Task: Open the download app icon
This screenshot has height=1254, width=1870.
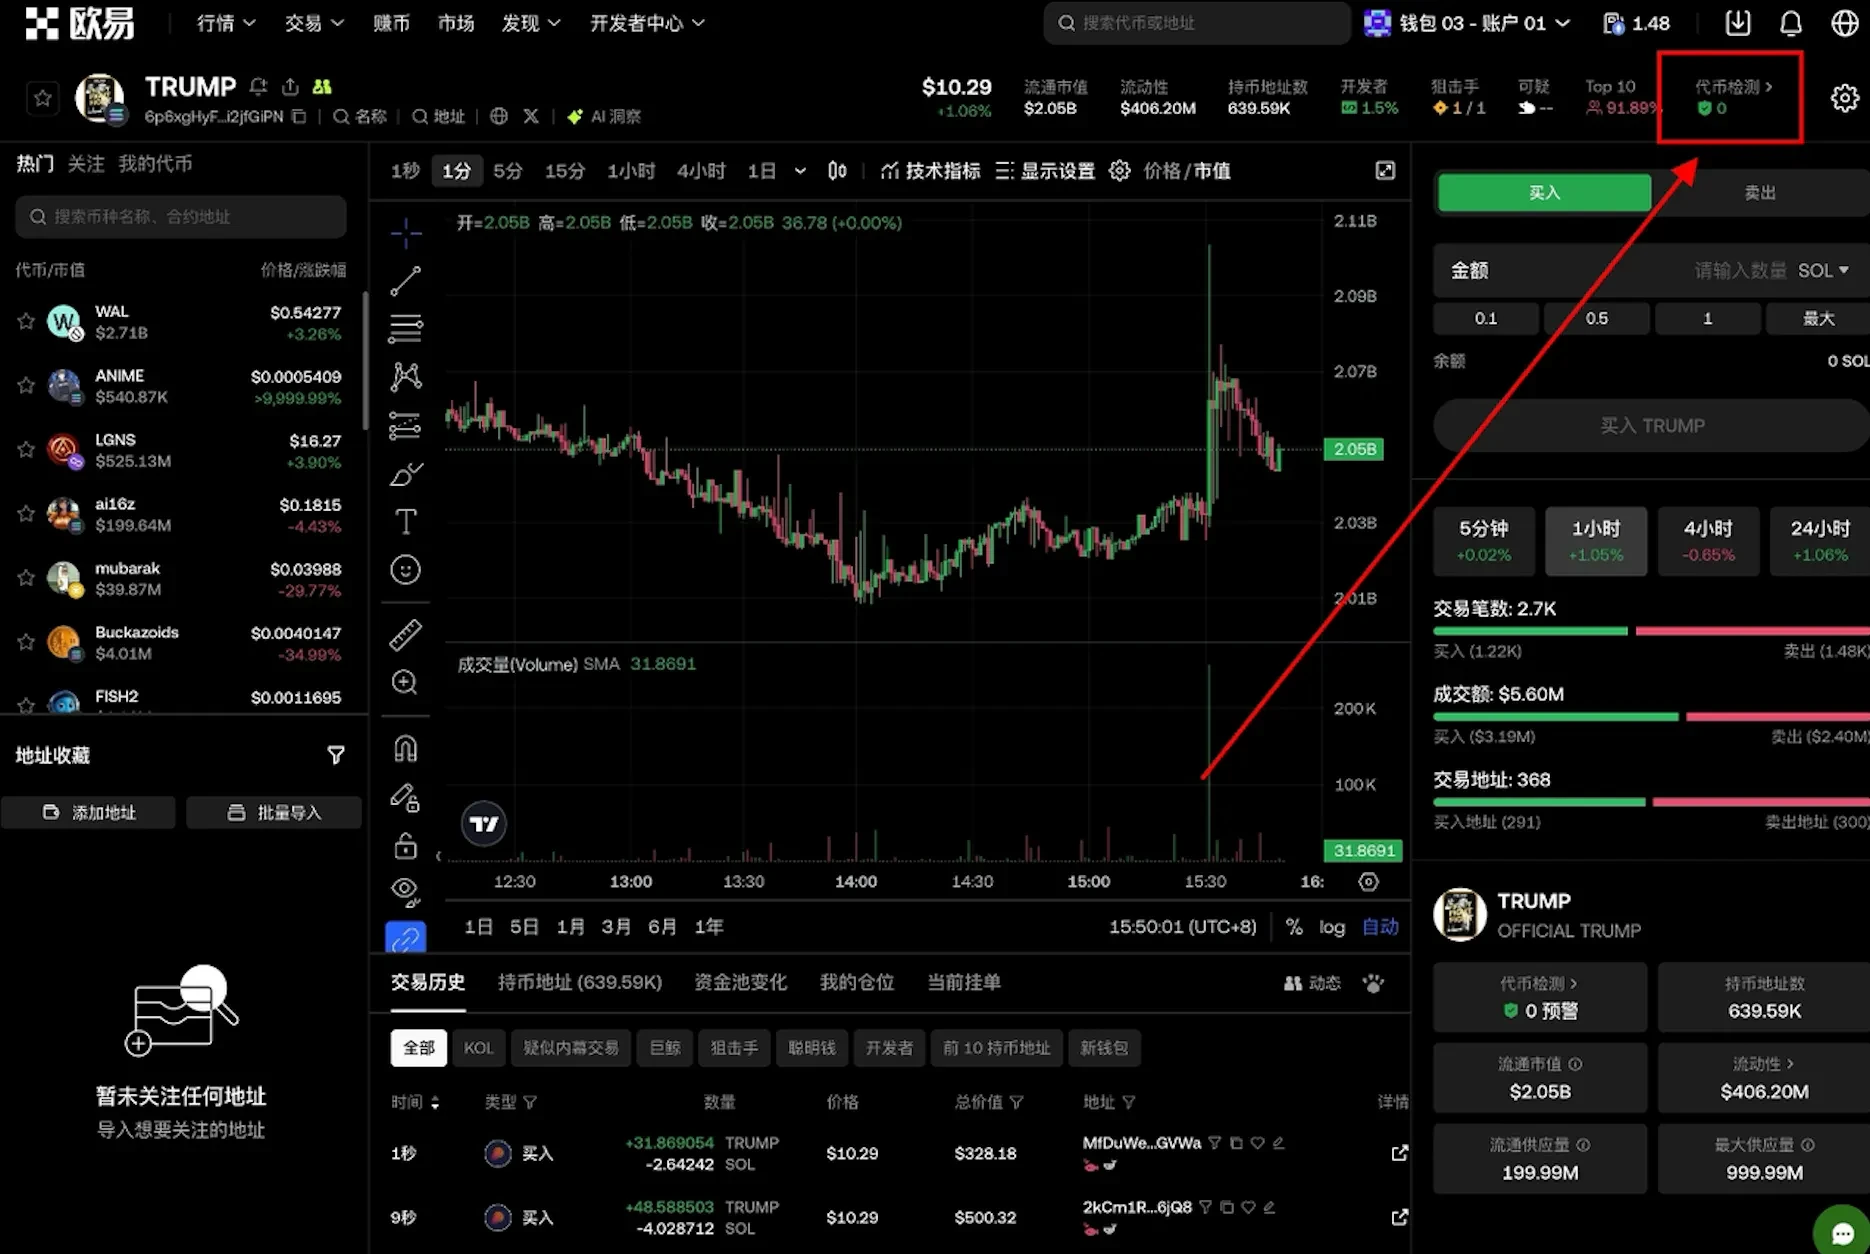Action: coord(1738,23)
